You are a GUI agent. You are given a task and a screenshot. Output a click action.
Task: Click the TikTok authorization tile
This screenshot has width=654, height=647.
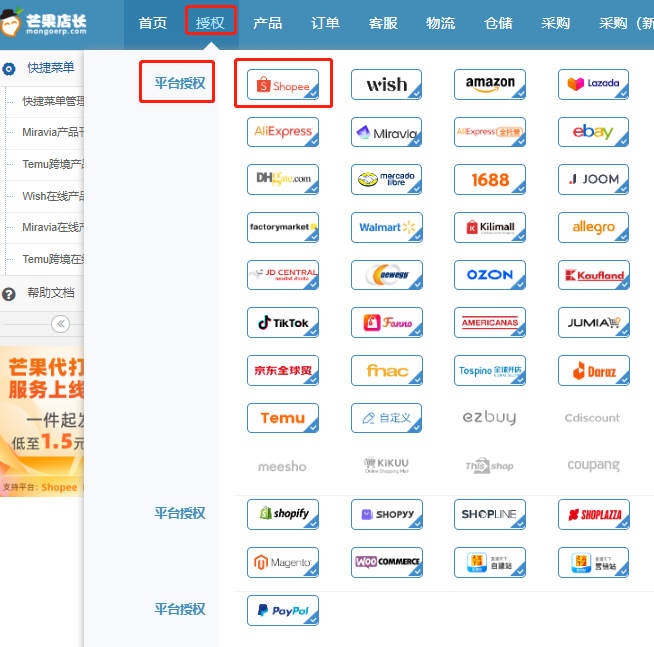pos(283,322)
